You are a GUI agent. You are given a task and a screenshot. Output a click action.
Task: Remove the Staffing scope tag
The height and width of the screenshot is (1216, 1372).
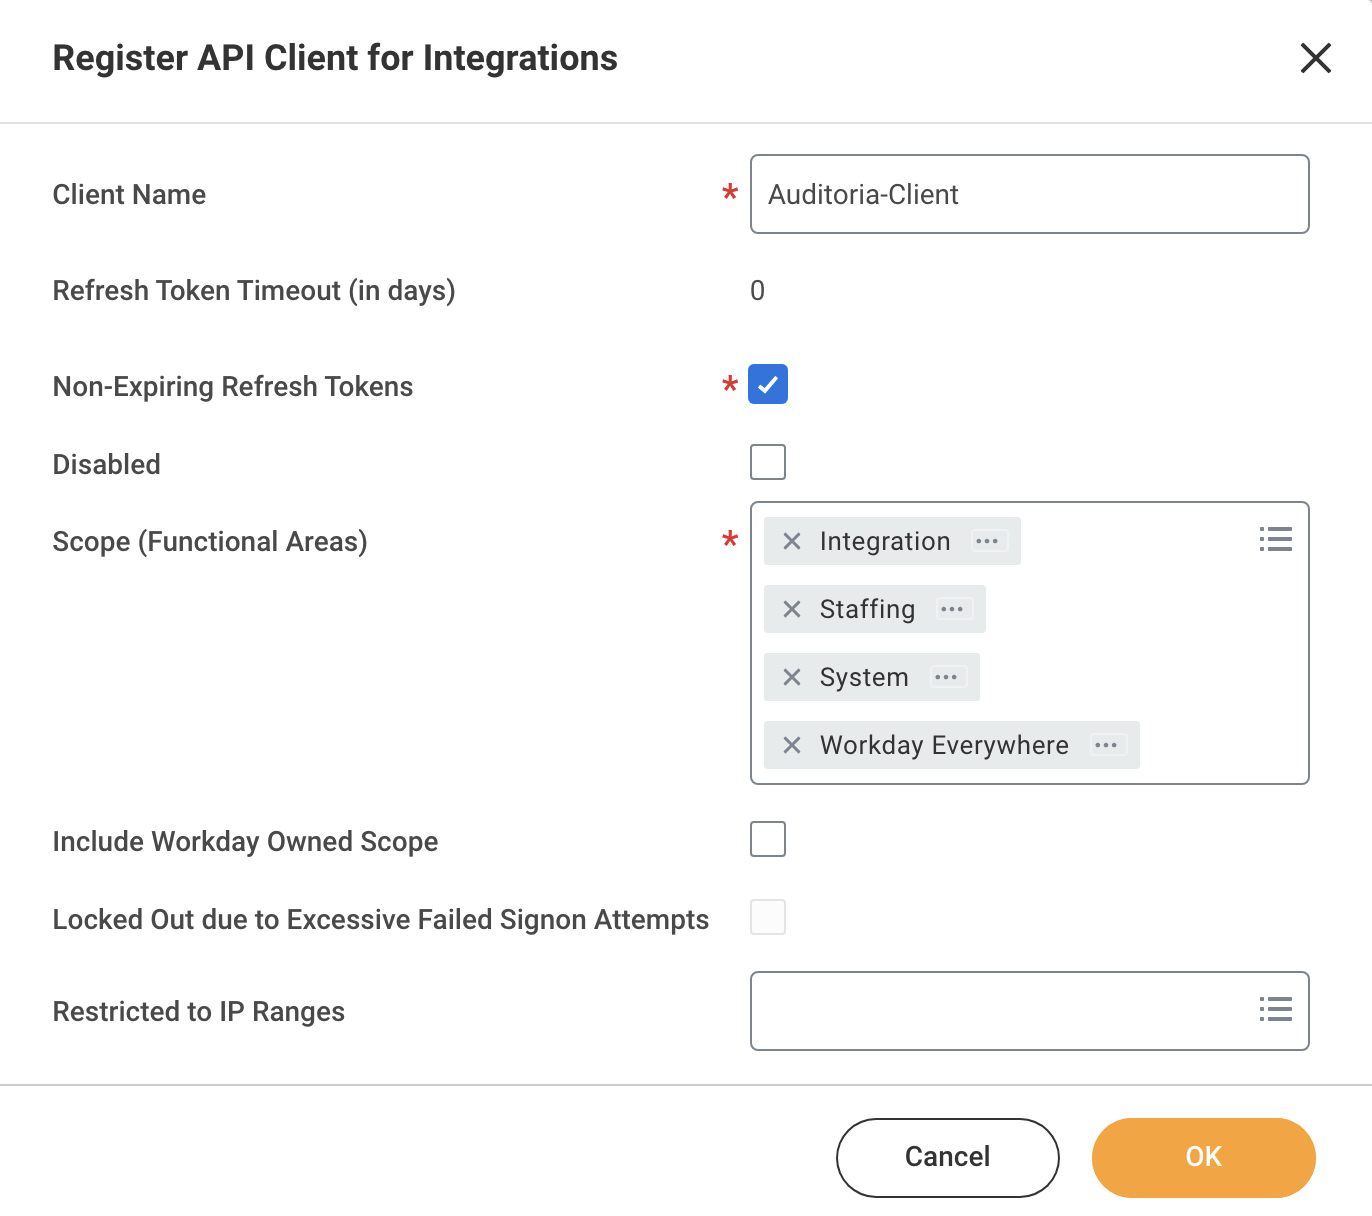pyautogui.click(x=791, y=609)
